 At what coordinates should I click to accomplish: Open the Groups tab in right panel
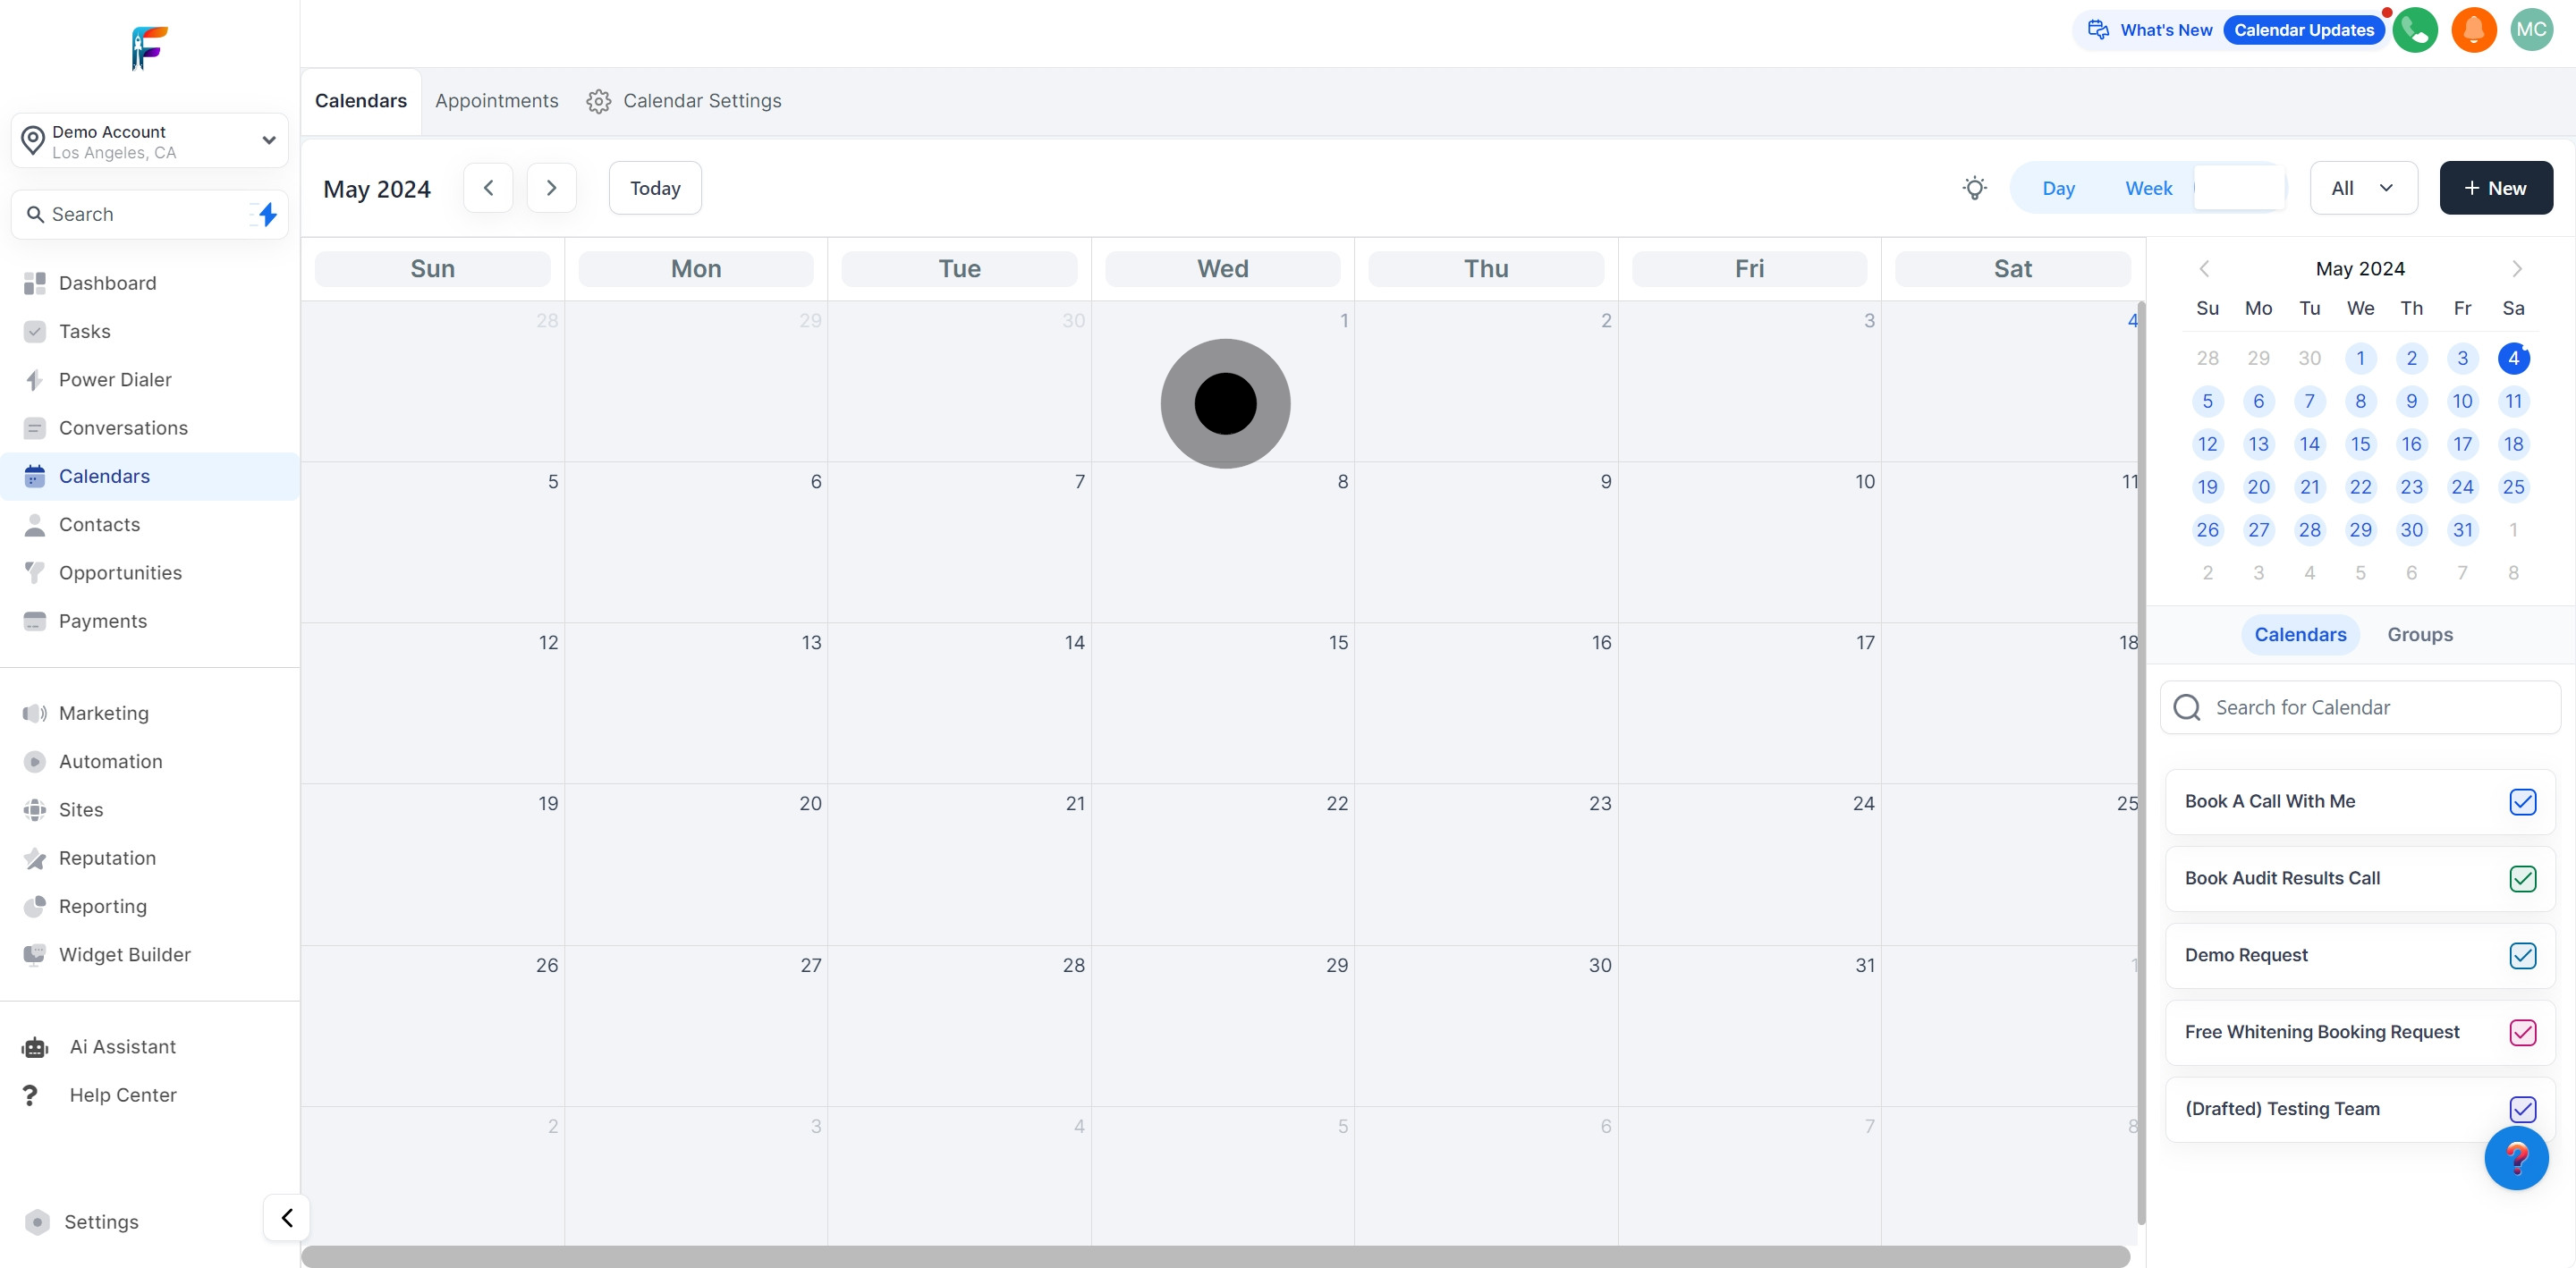tap(2420, 634)
